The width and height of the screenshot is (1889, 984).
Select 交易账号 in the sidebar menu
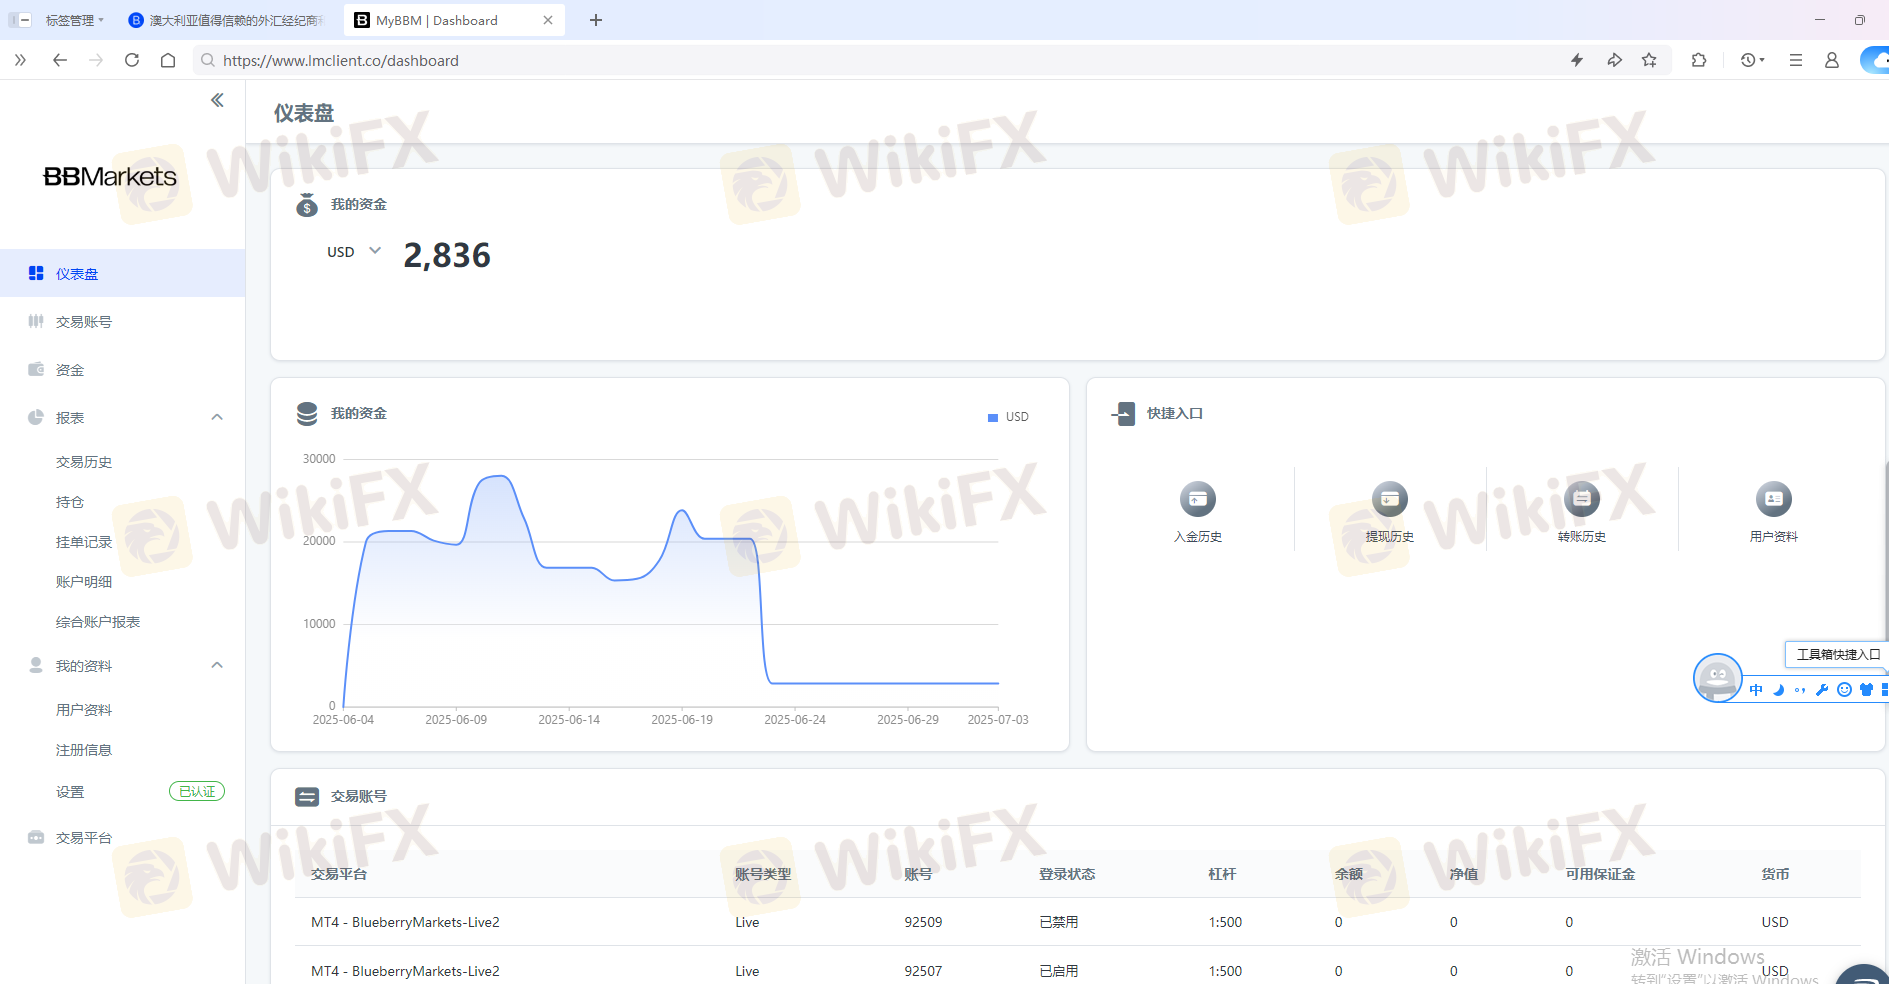(x=84, y=322)
